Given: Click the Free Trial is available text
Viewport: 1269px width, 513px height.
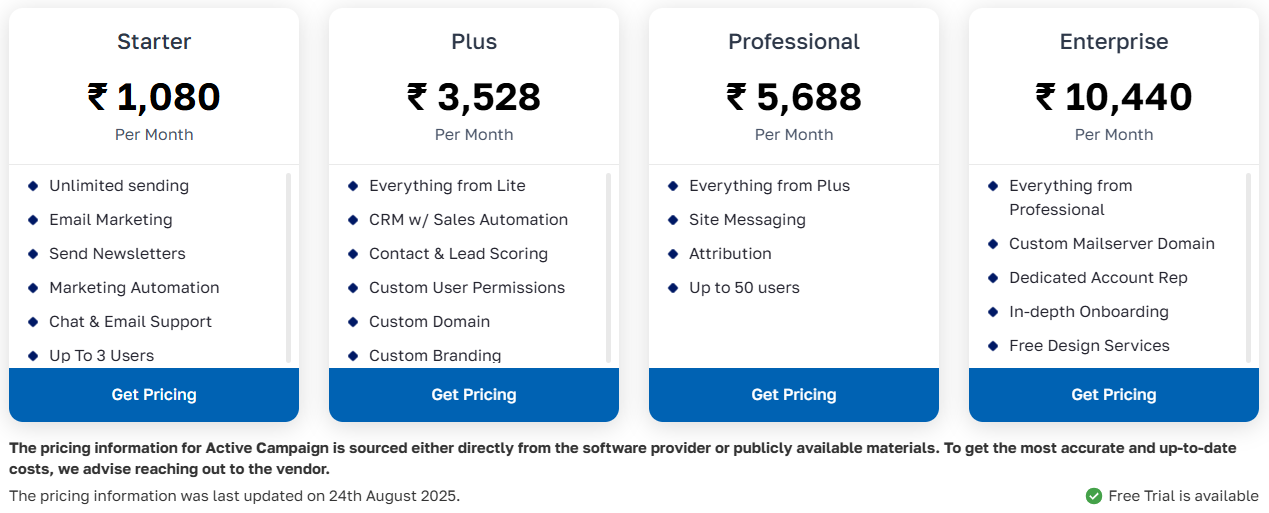Looking at the screenshot, I should pyautogui.click(x=1183, y=496).
